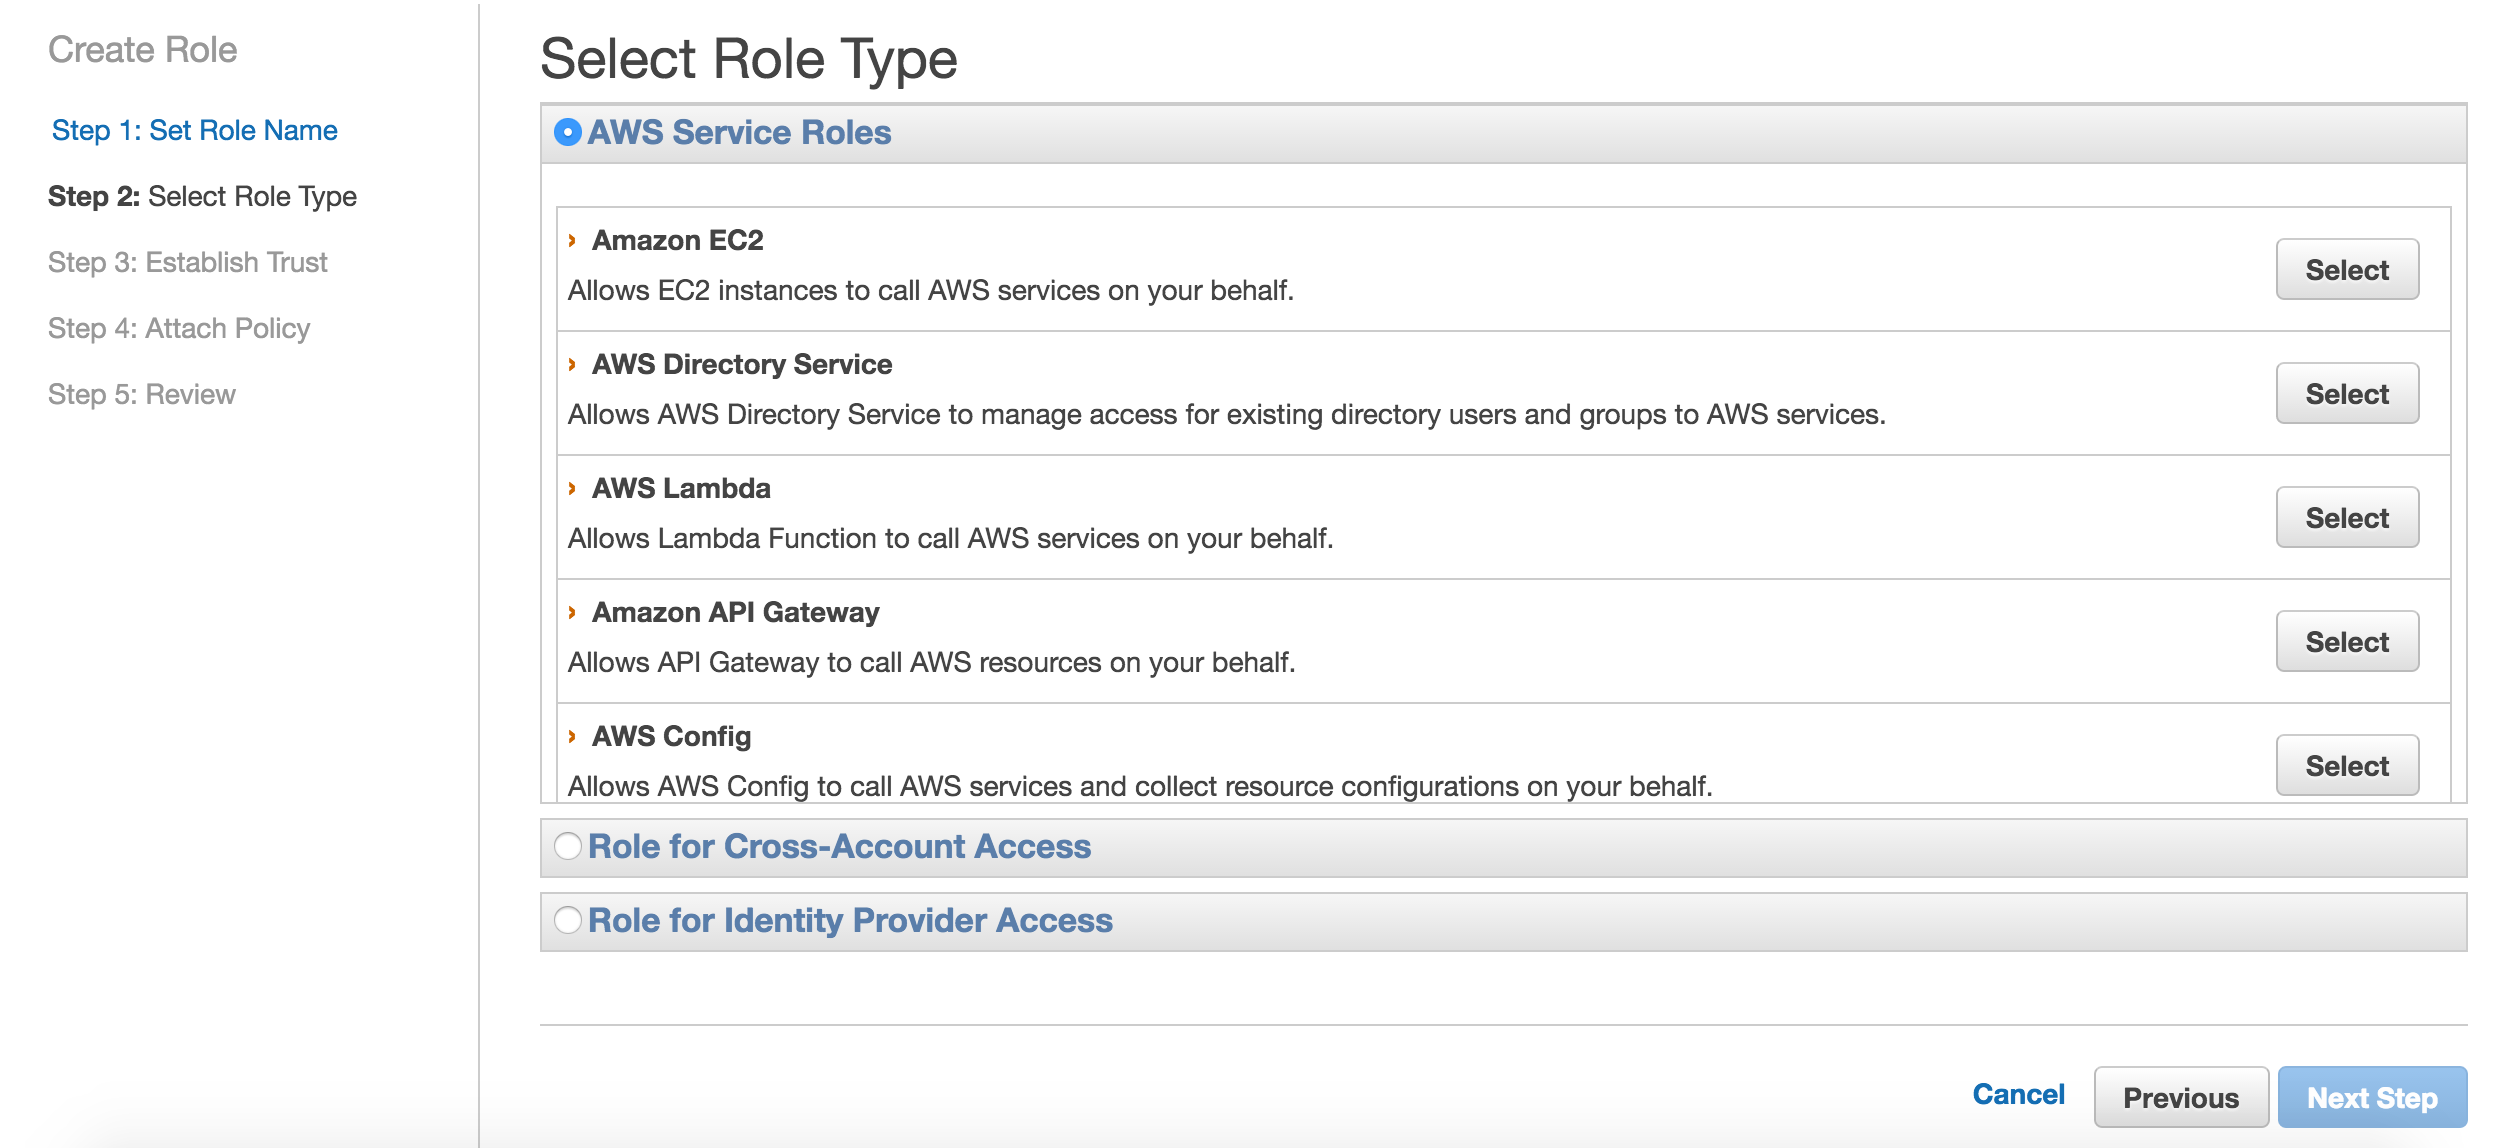The image size is (2520, 1148).
Task: Expand the Amazon API Gateway chevron
Action: tap(572, 613)
